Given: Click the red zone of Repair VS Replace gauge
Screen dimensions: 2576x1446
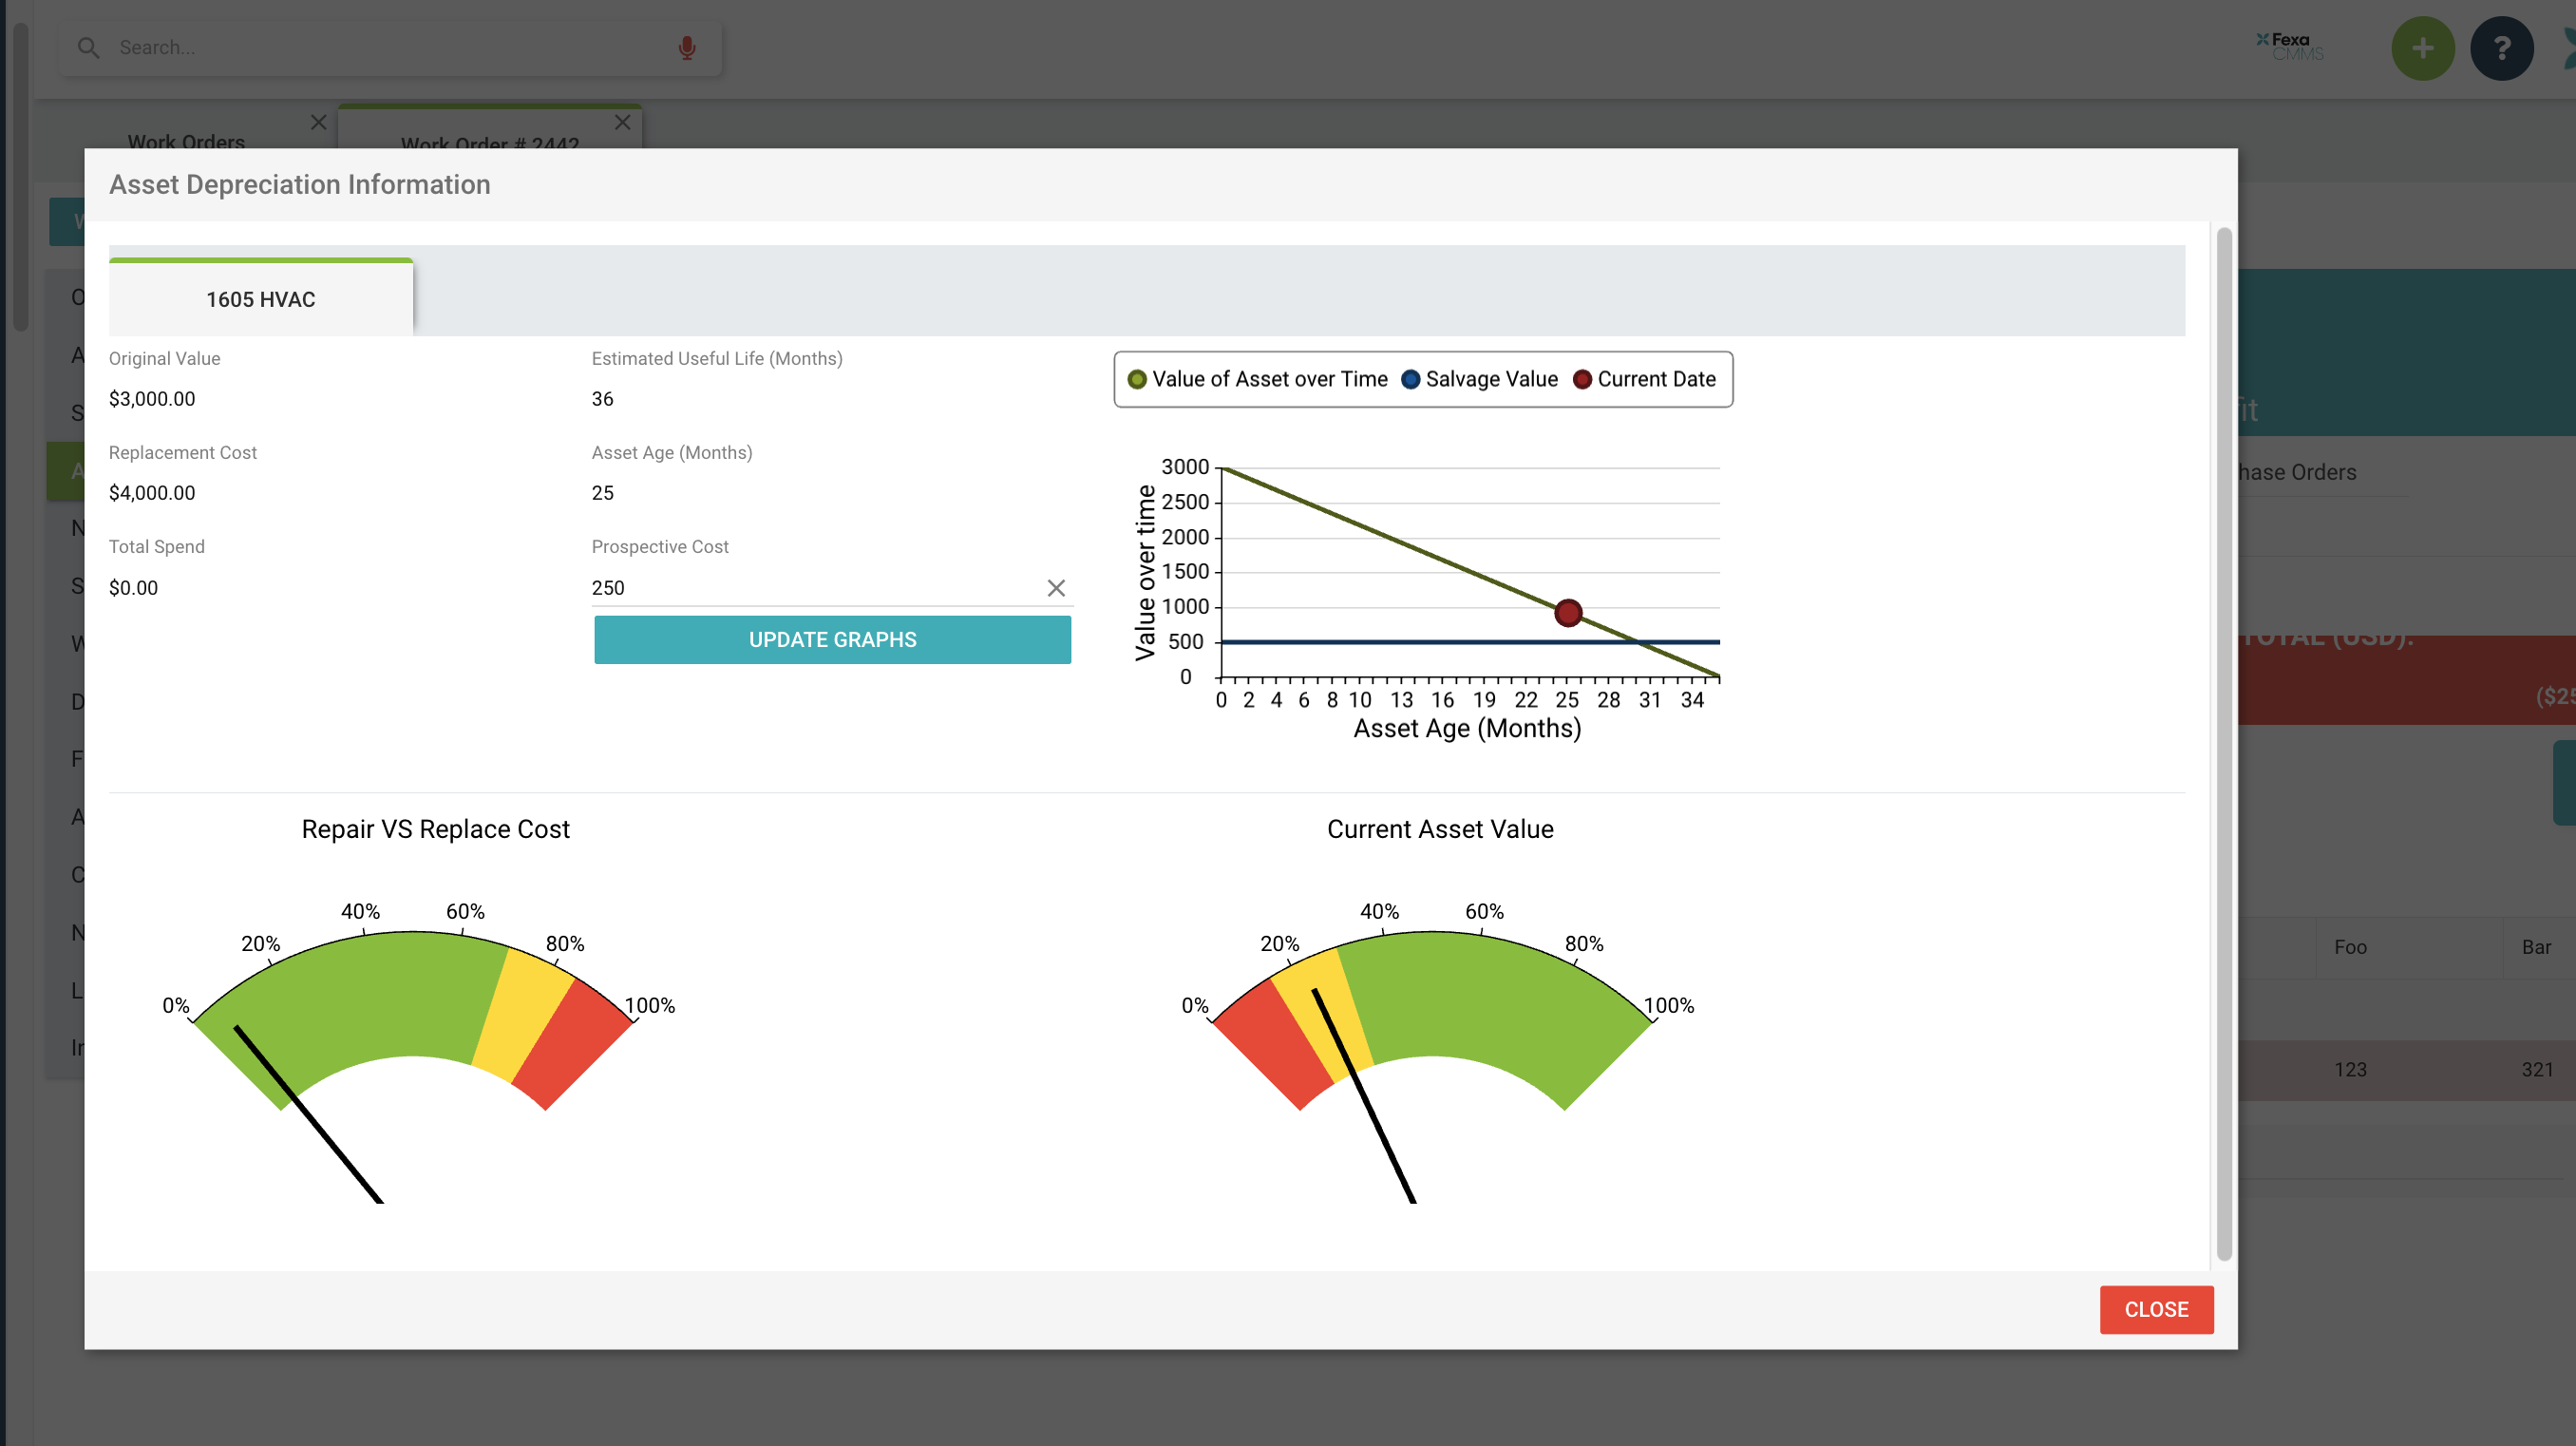Looking at the screenshot, I should click(575, 1042).
